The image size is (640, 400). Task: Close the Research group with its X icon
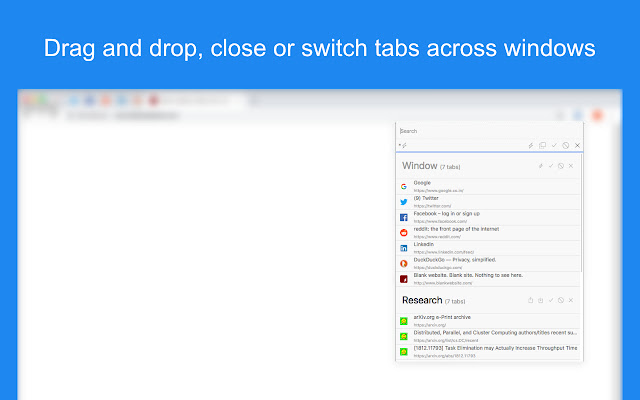[x=571, y=300]
